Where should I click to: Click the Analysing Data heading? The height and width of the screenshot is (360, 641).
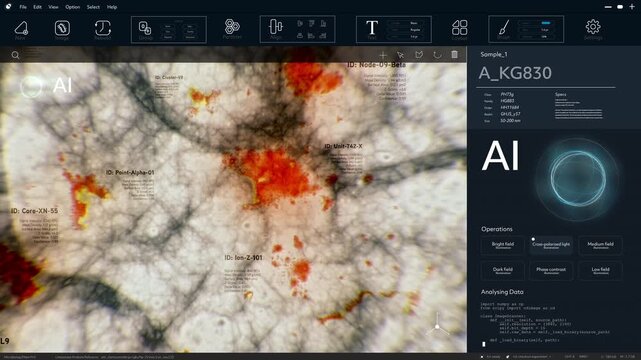(x=502, y=292)
